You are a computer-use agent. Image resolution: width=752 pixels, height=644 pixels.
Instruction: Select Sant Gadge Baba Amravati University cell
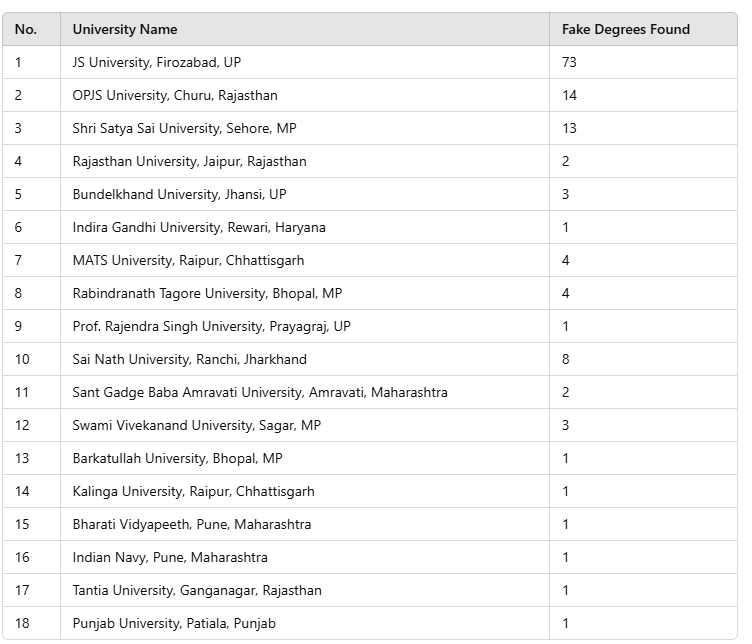[x=260, y=392]
